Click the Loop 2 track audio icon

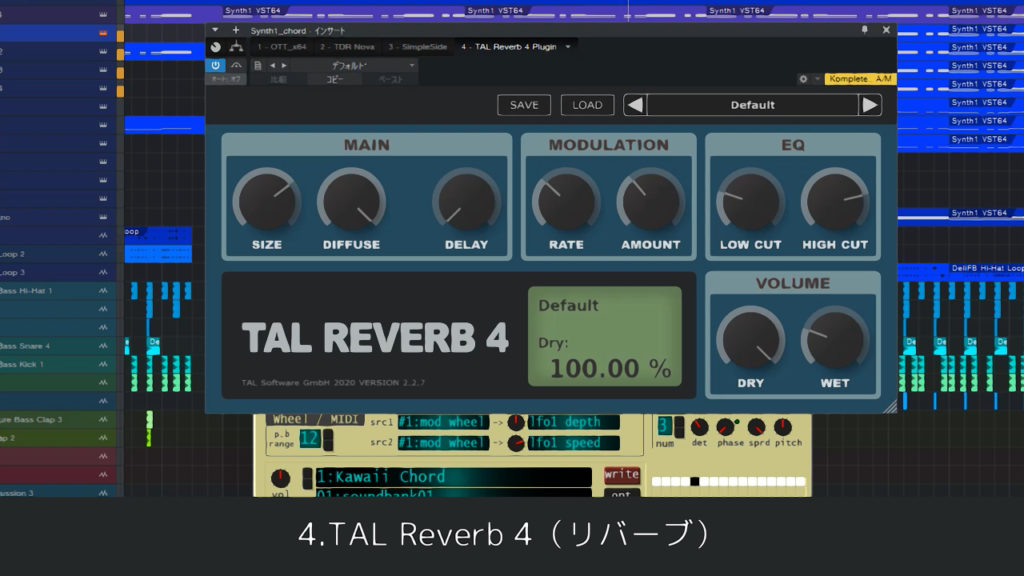point(103,254)
